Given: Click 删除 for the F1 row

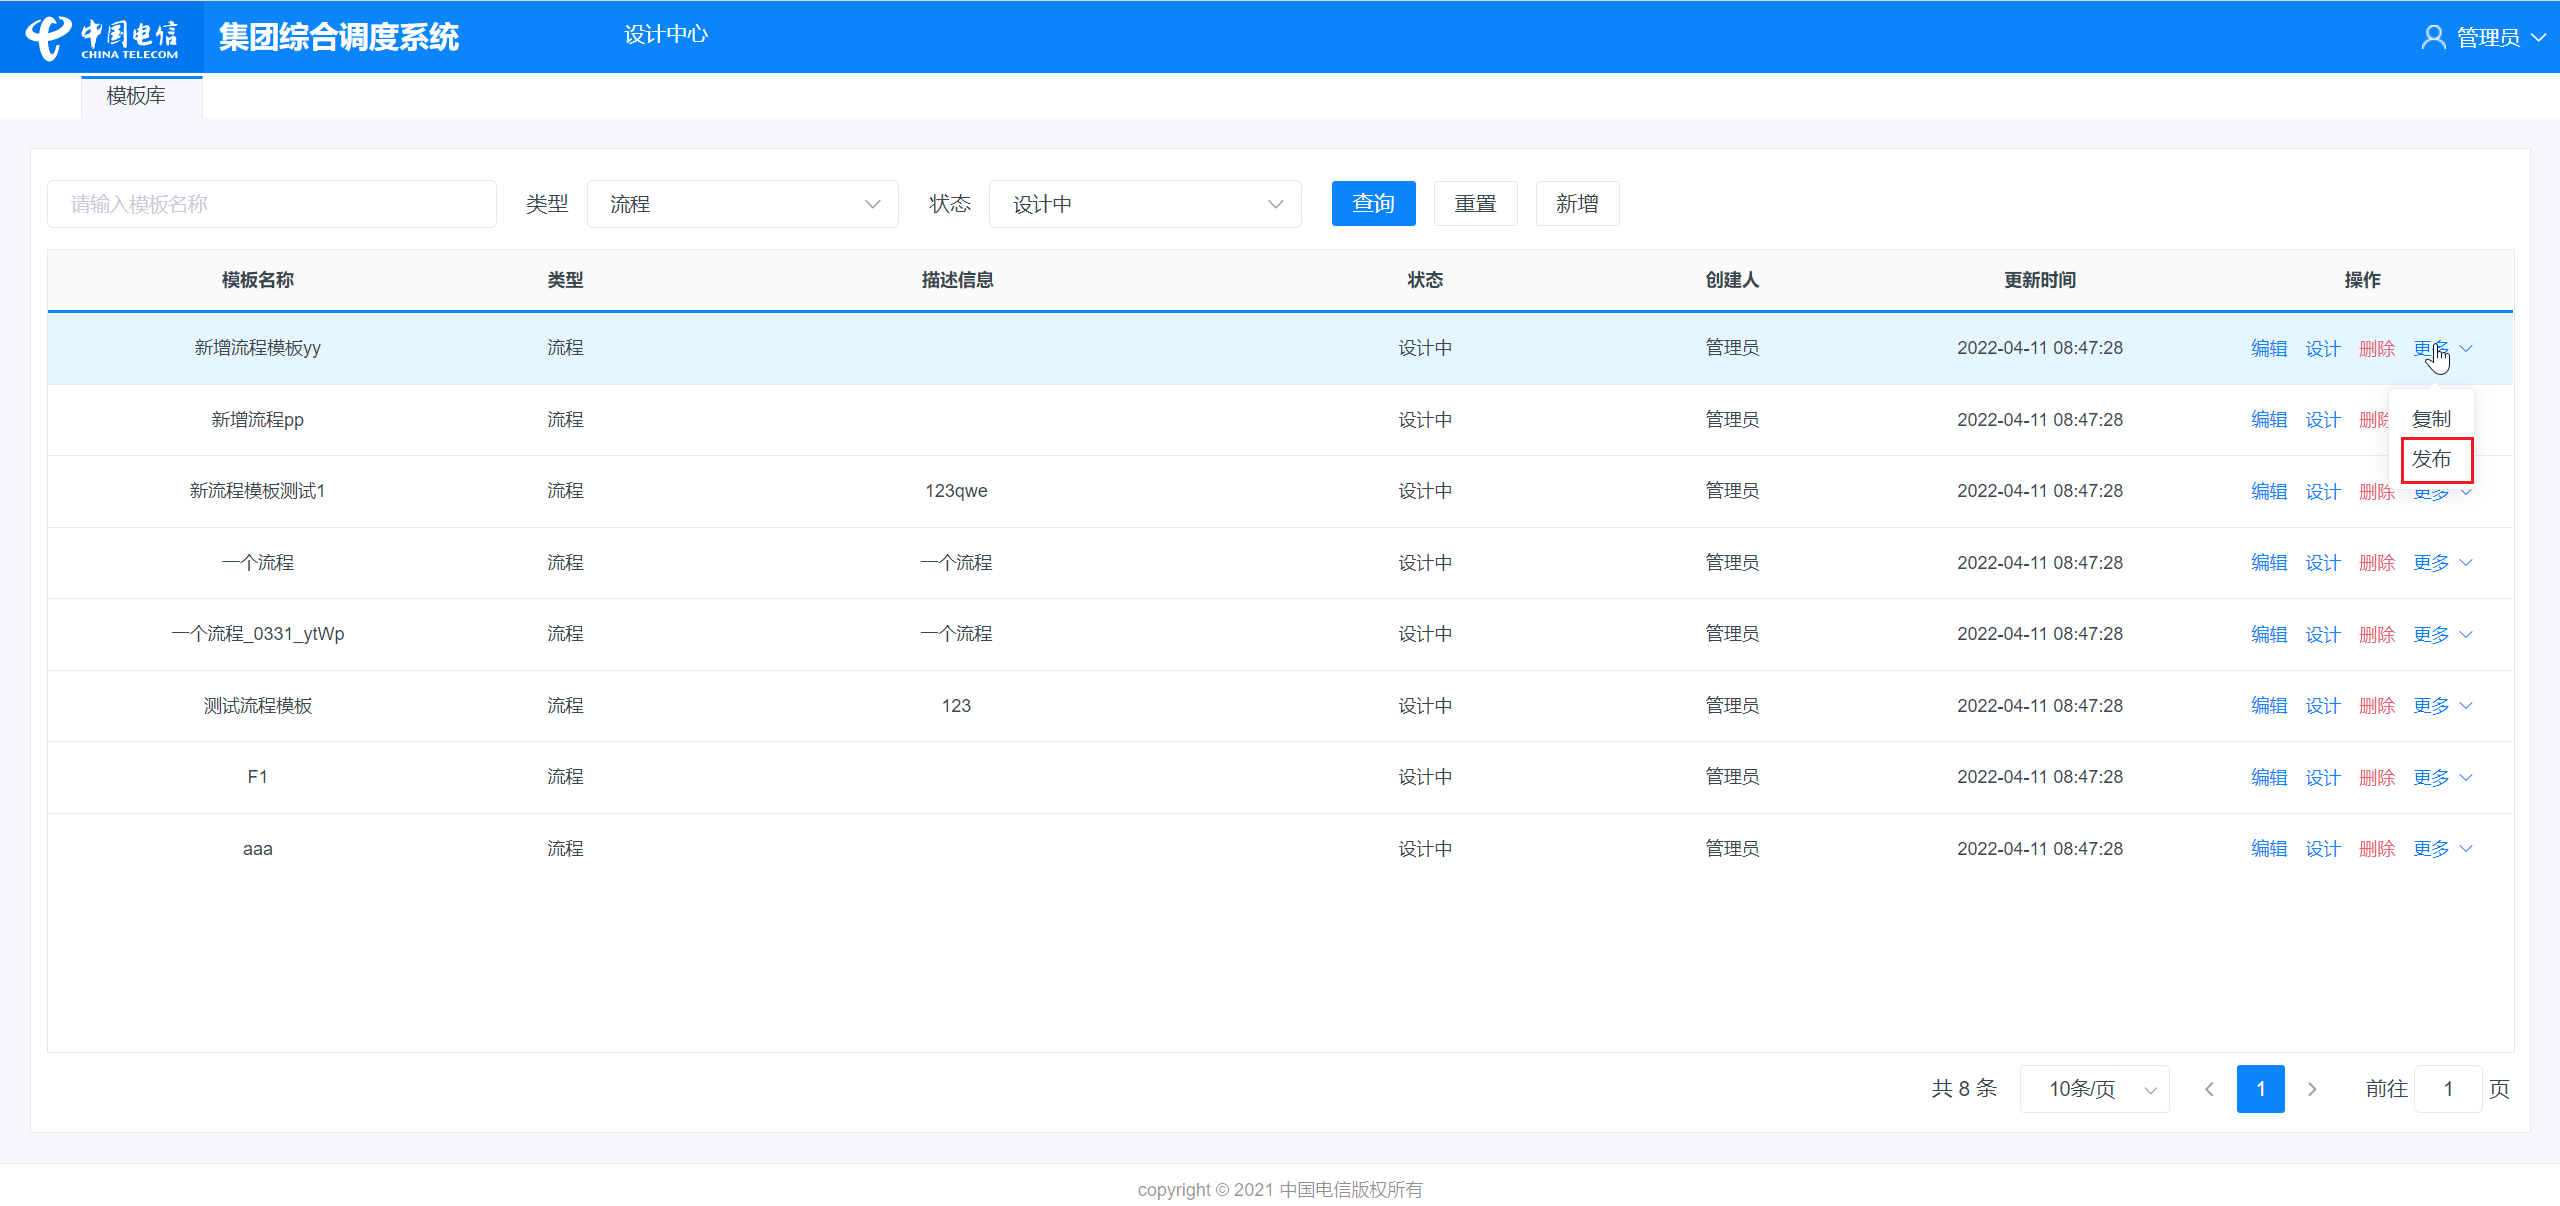Looking at the screenshot, I should coord(2376,778).
